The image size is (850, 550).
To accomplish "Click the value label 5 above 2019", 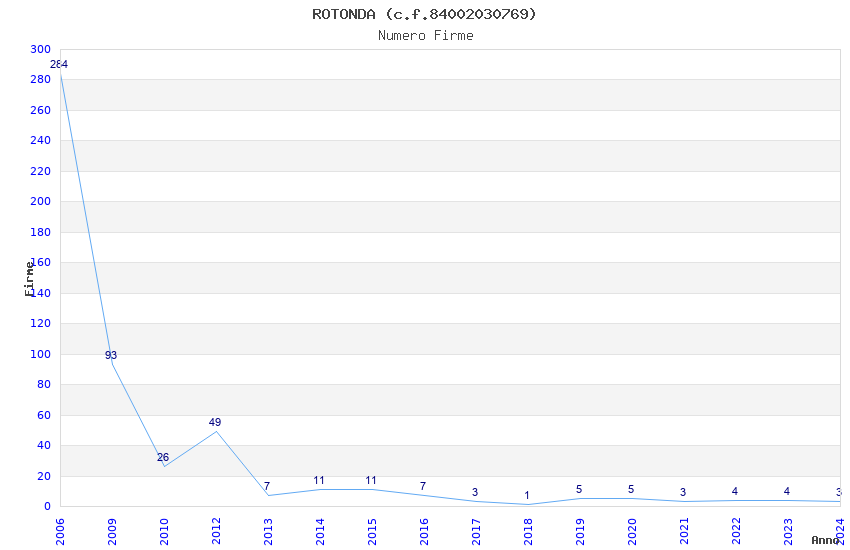I will (x=579, y=489).
